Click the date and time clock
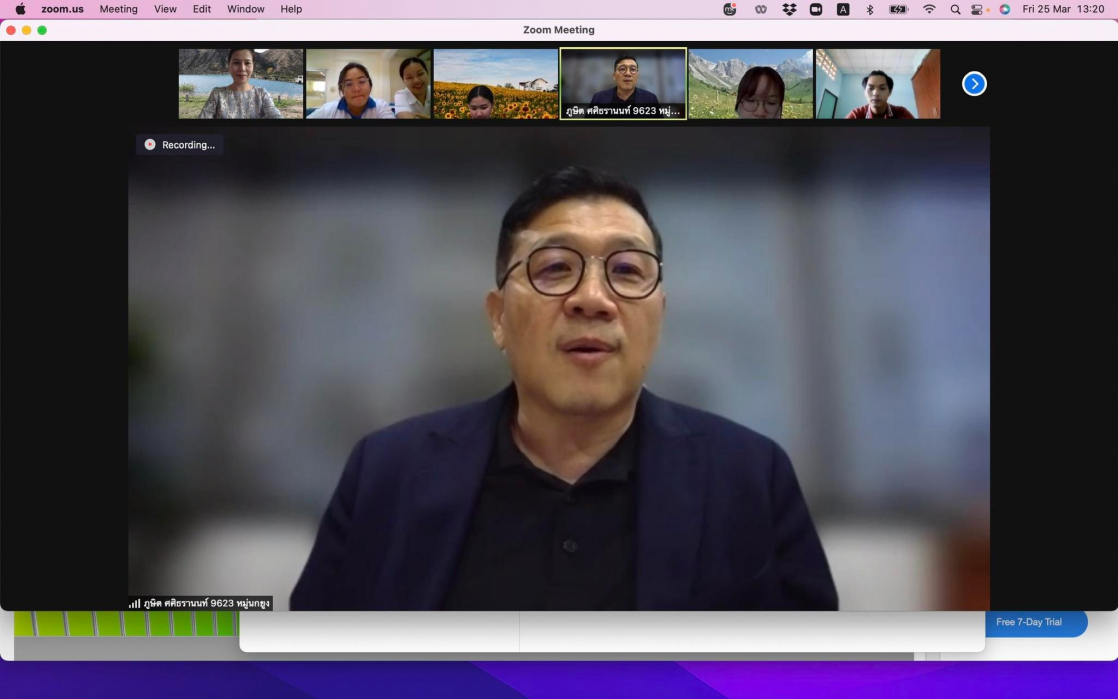Image resolution: width=1118 pixels, height=699 pixels. click(1063, 9)
